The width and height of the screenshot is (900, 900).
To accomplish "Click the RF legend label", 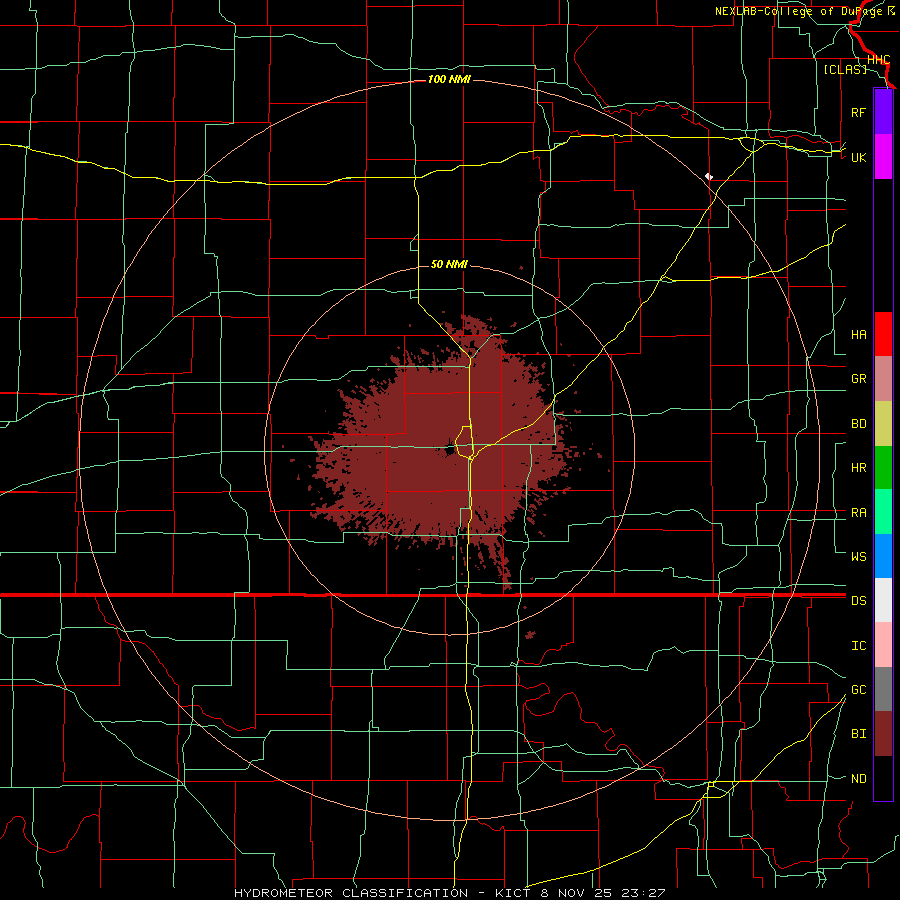I will coord(858,112).
